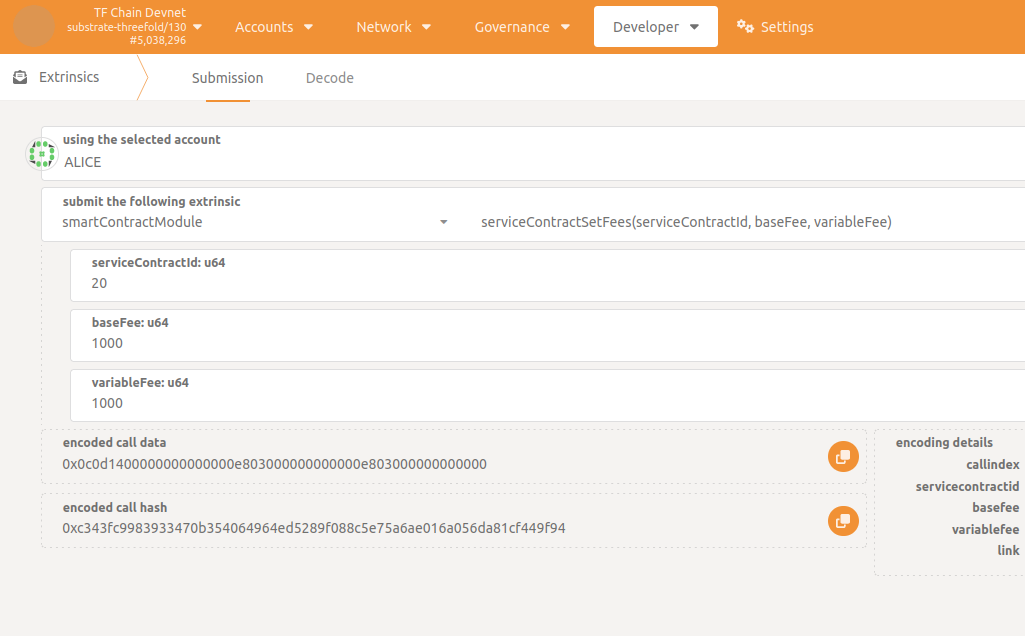Screen dimensions: 1025x636
Task: Copy the encoded call data
Action: click(x=843, y=456)
